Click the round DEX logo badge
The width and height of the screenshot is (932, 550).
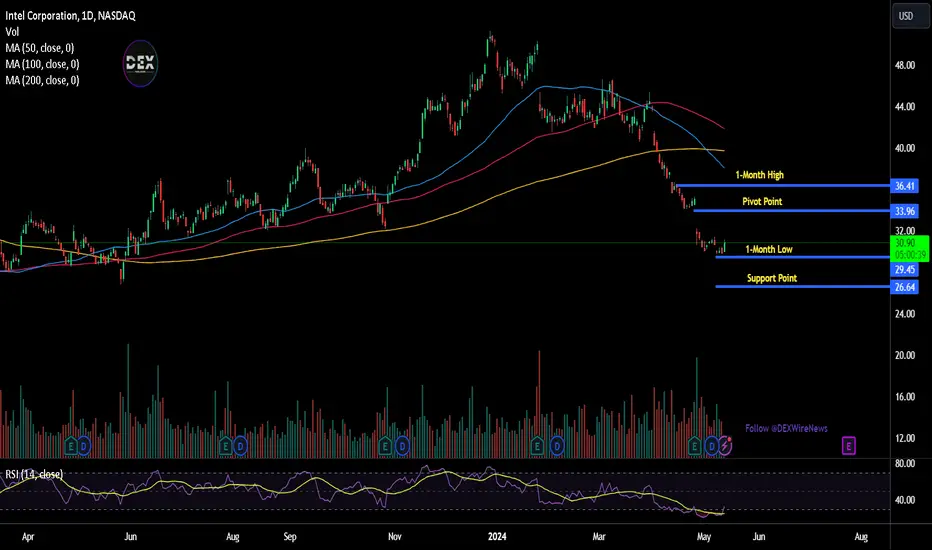point(140,63)
